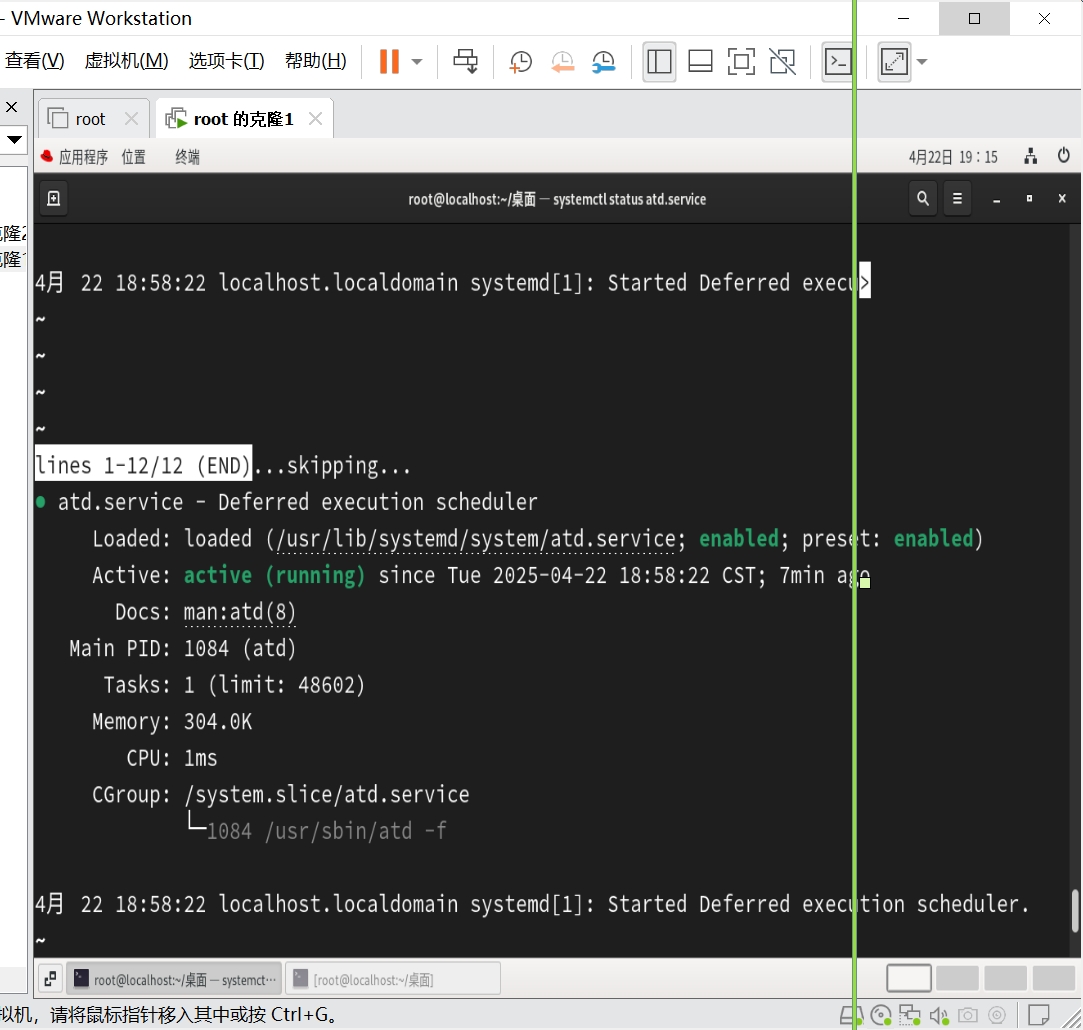Close the root VM tab
The image size is (1083, 1030).
click(131, 119)
